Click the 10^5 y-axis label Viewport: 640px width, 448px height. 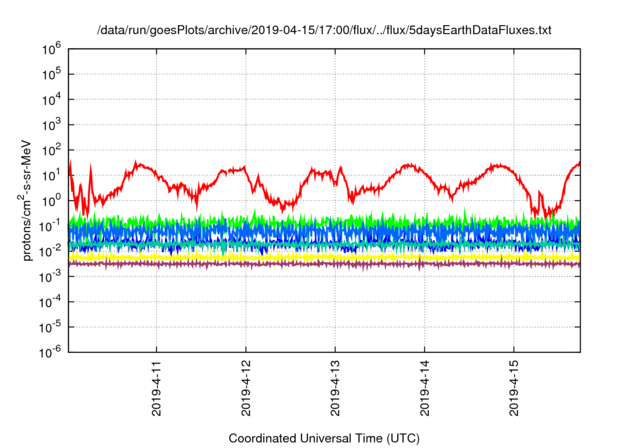tap(51, 75)
